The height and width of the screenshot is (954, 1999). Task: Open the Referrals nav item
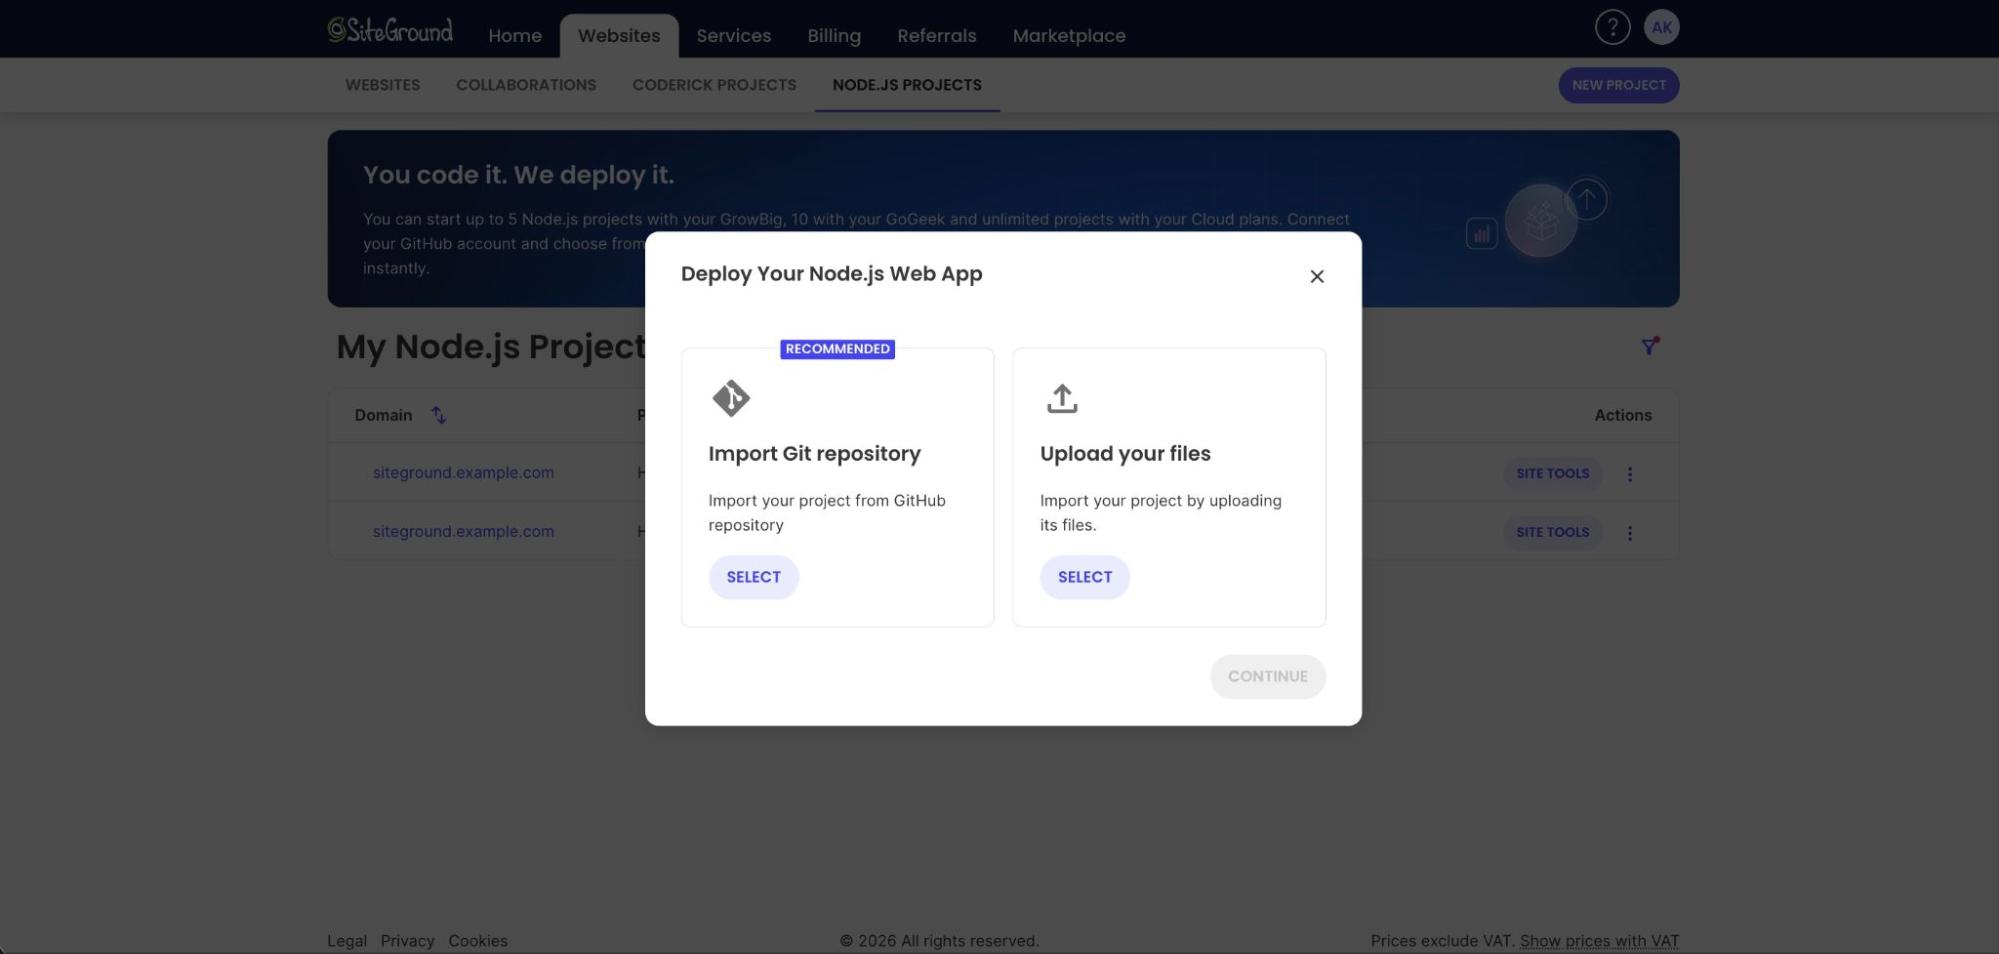click(936, 36)
